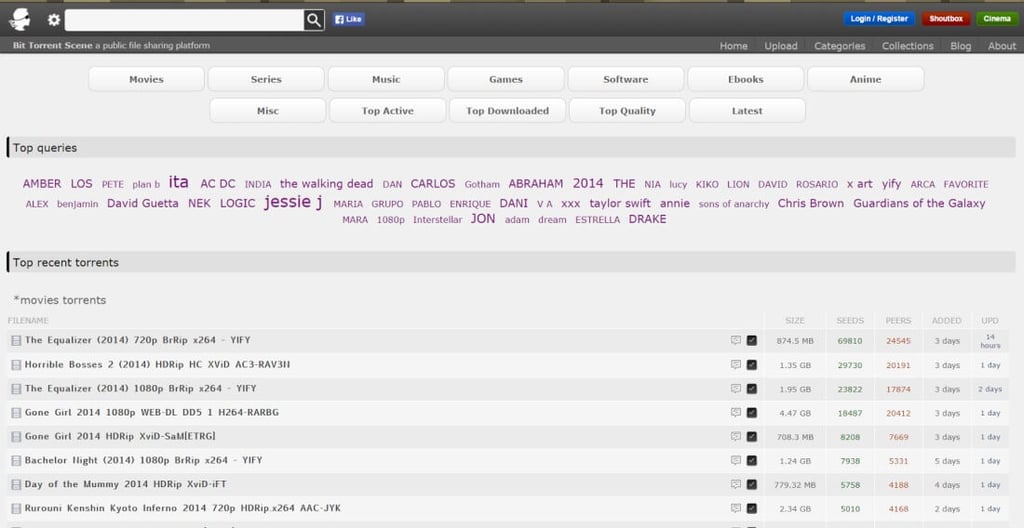Click the Bit Torrent Scene logo icon
This screenshot has width=1024, height=528.
pyautogui.click(x=20, y=20)
